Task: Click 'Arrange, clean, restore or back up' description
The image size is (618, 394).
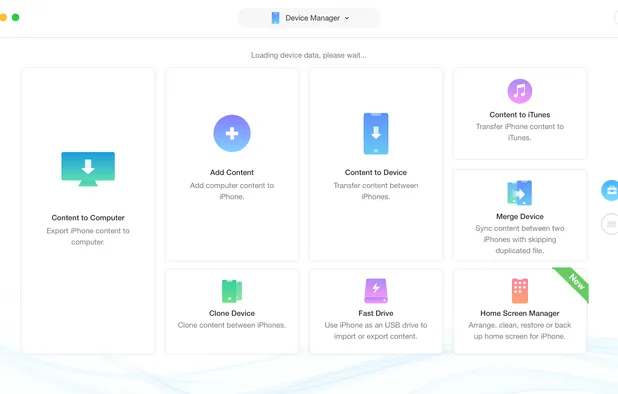Action: tap(519, 331)
